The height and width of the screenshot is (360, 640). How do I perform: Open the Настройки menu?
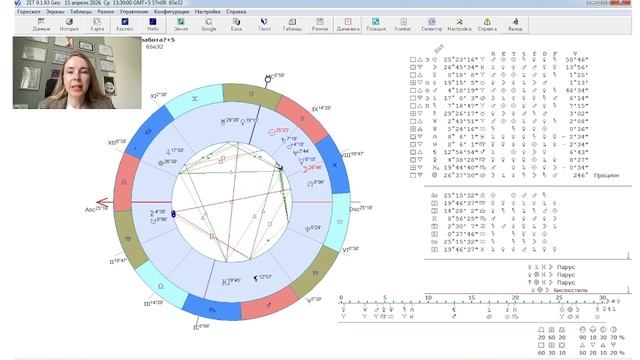[207, 12]
